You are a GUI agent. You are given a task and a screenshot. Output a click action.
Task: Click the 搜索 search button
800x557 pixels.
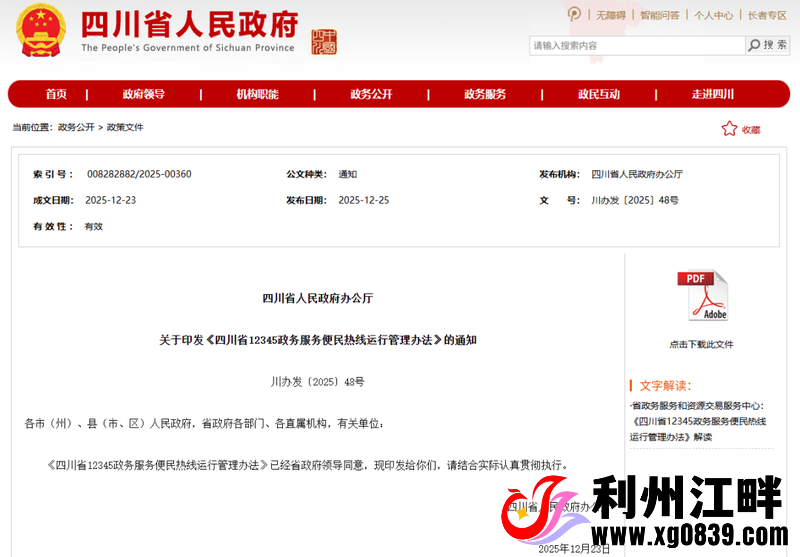(768, 45)
